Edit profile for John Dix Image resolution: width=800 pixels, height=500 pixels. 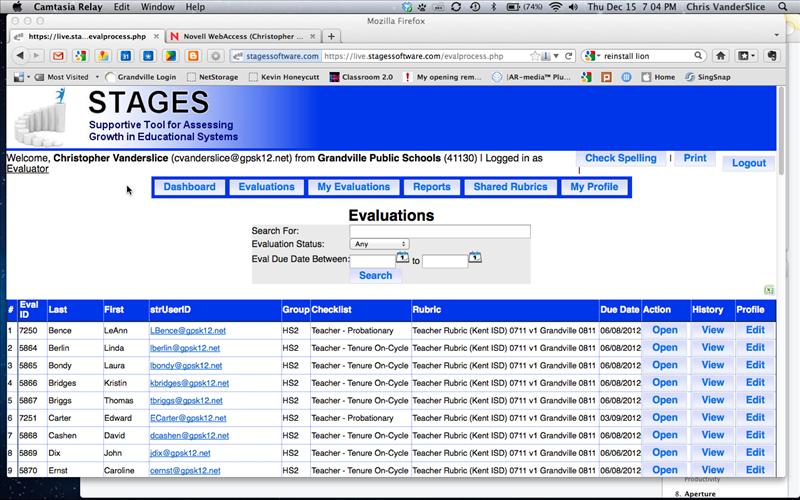pyautogui.click(x=755, y=453)
